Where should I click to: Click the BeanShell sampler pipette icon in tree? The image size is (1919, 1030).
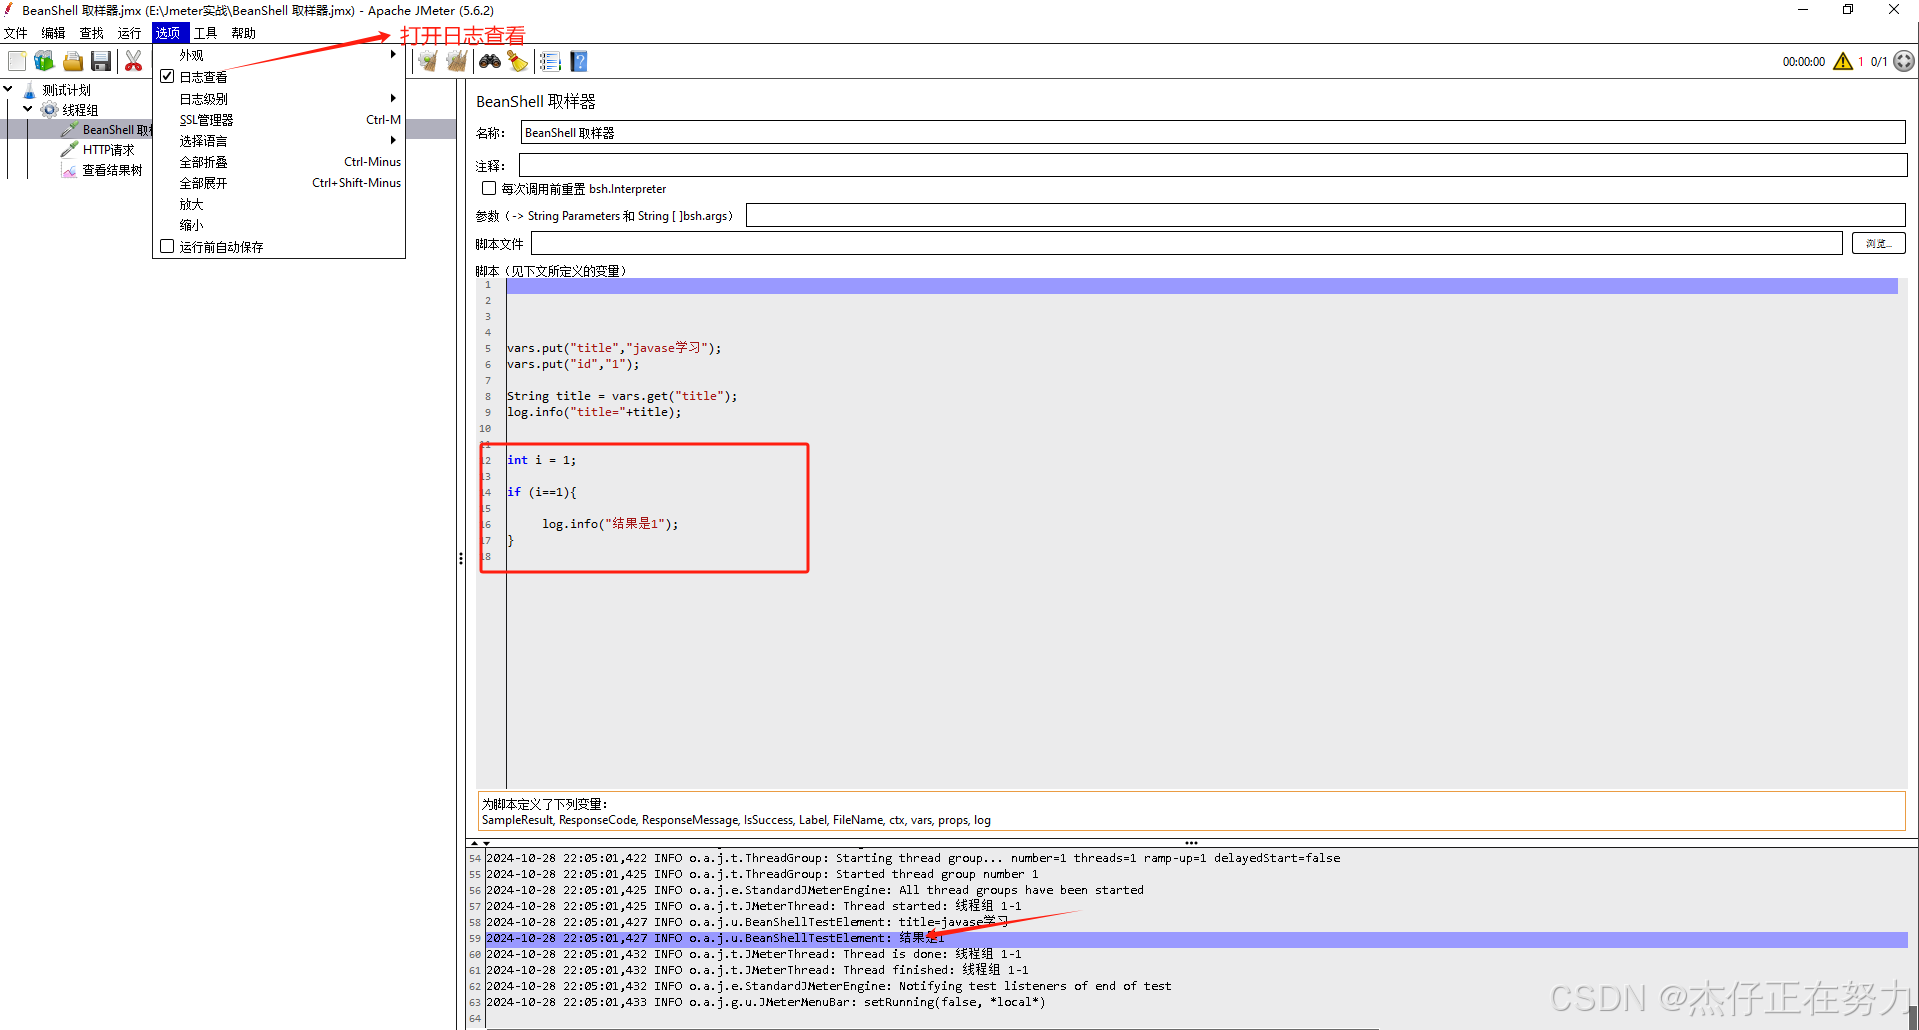click(69, 130)
